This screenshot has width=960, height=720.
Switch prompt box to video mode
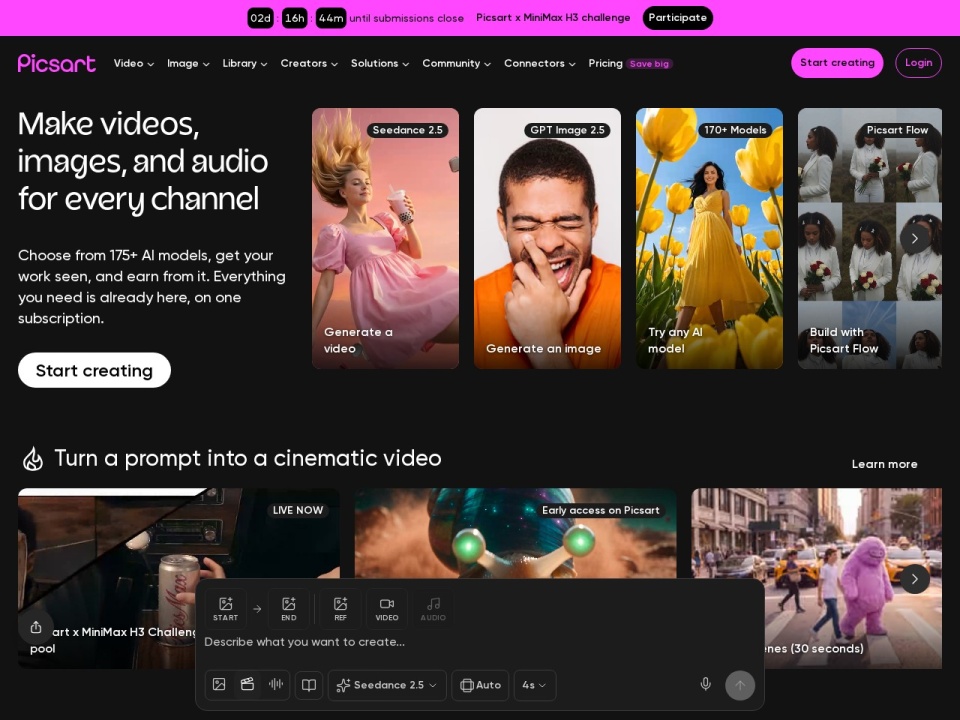pos(247,684)
